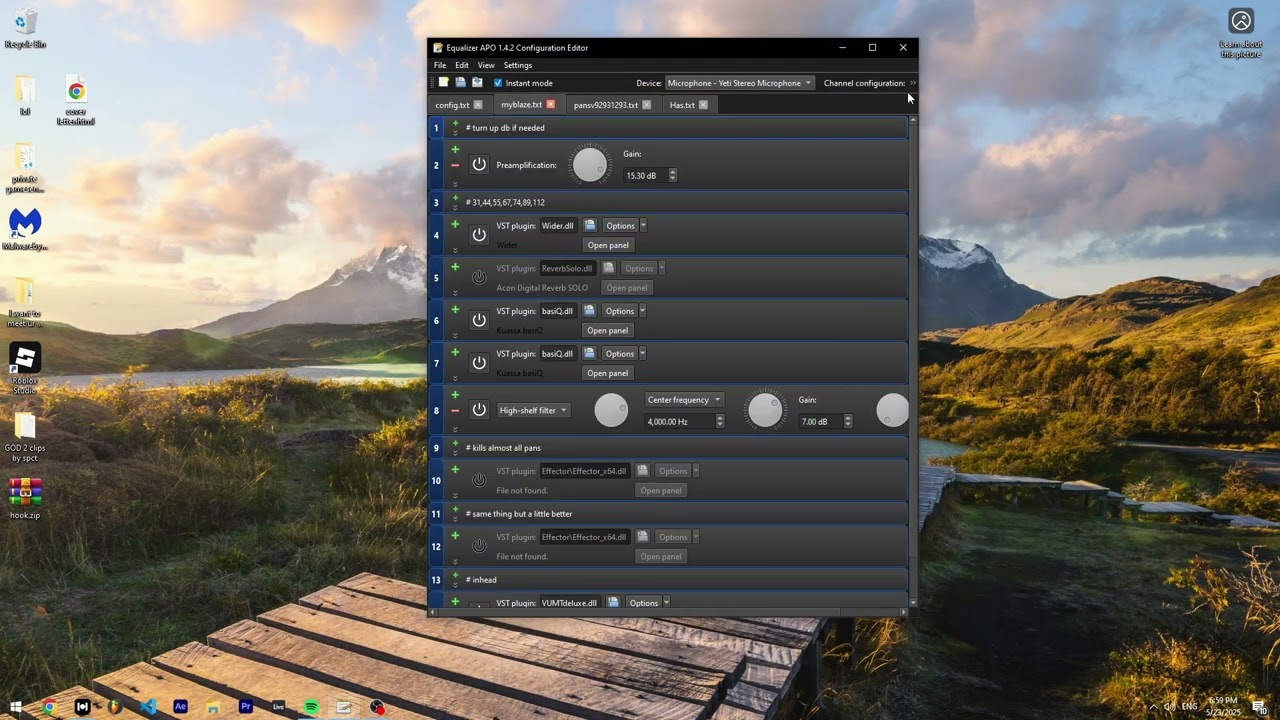Open the Device microphone dropdown
1280x720 pixels.
coord(739,83)
